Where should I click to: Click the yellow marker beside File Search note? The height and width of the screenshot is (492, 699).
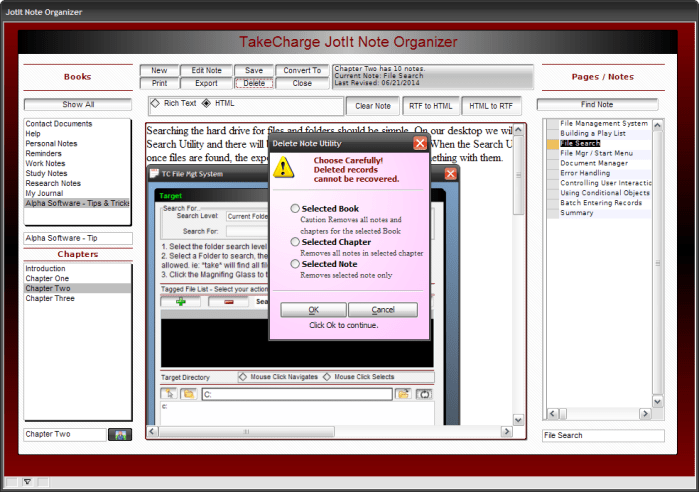pyautogui.click(x=553, y=144)
